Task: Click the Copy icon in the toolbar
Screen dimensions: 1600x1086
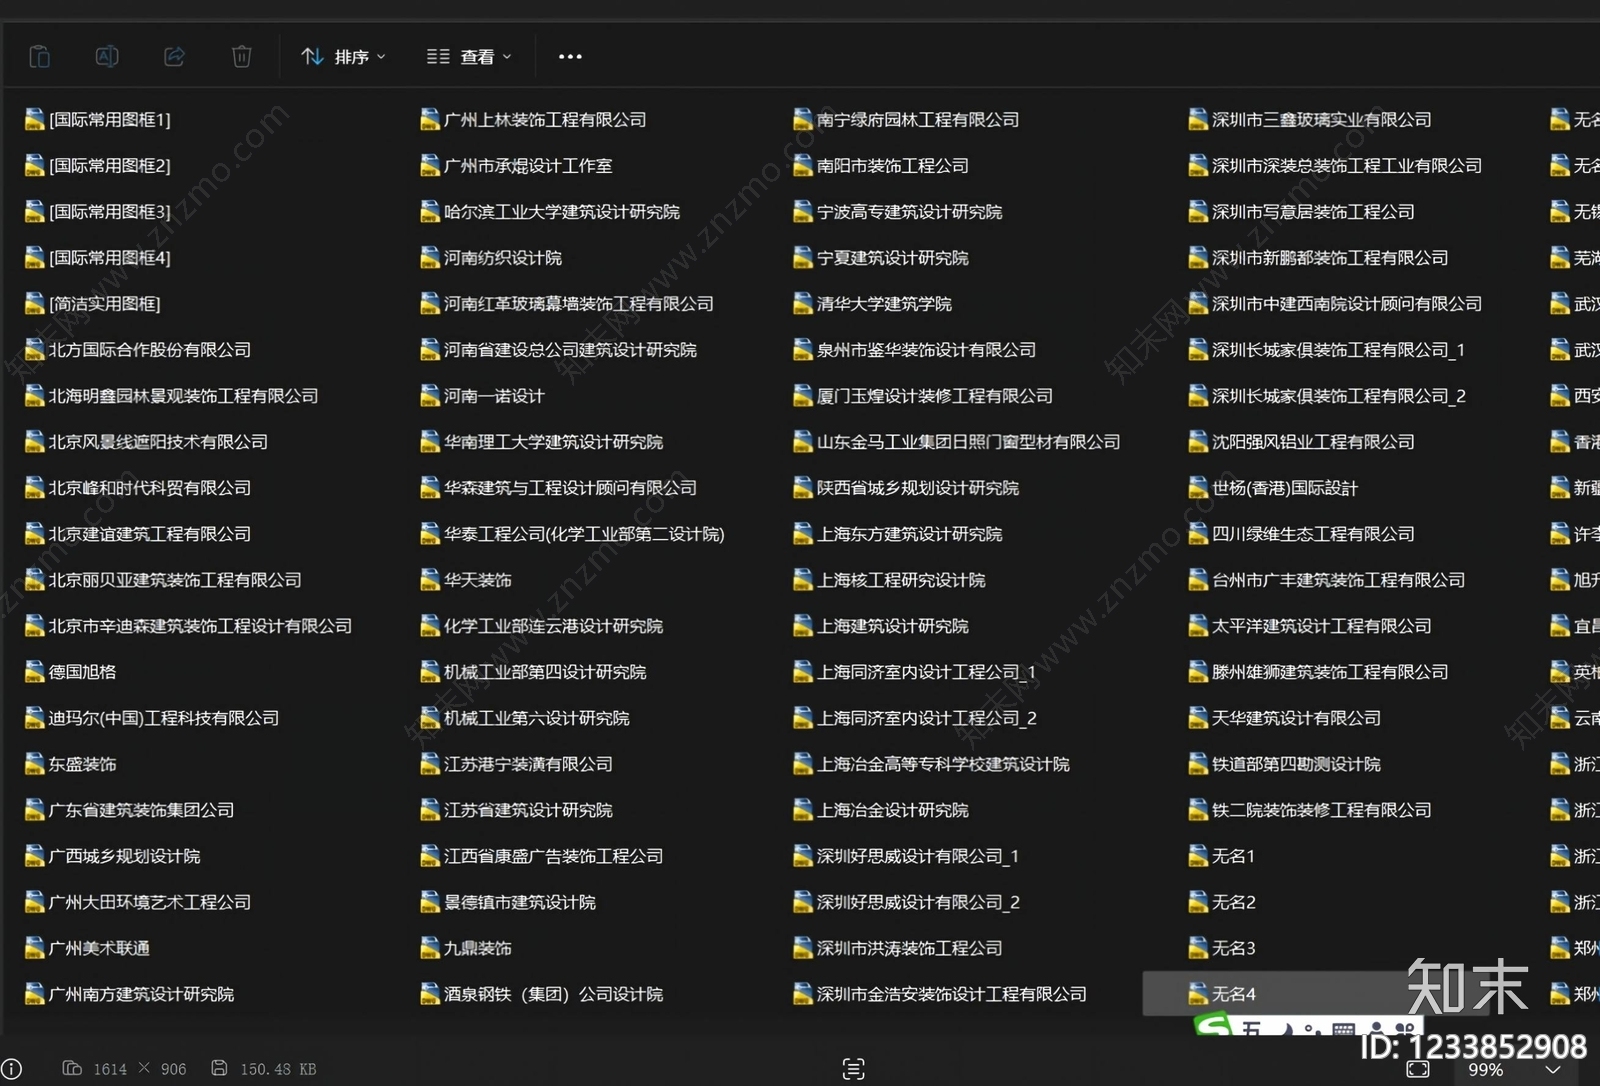Action: 40,57
